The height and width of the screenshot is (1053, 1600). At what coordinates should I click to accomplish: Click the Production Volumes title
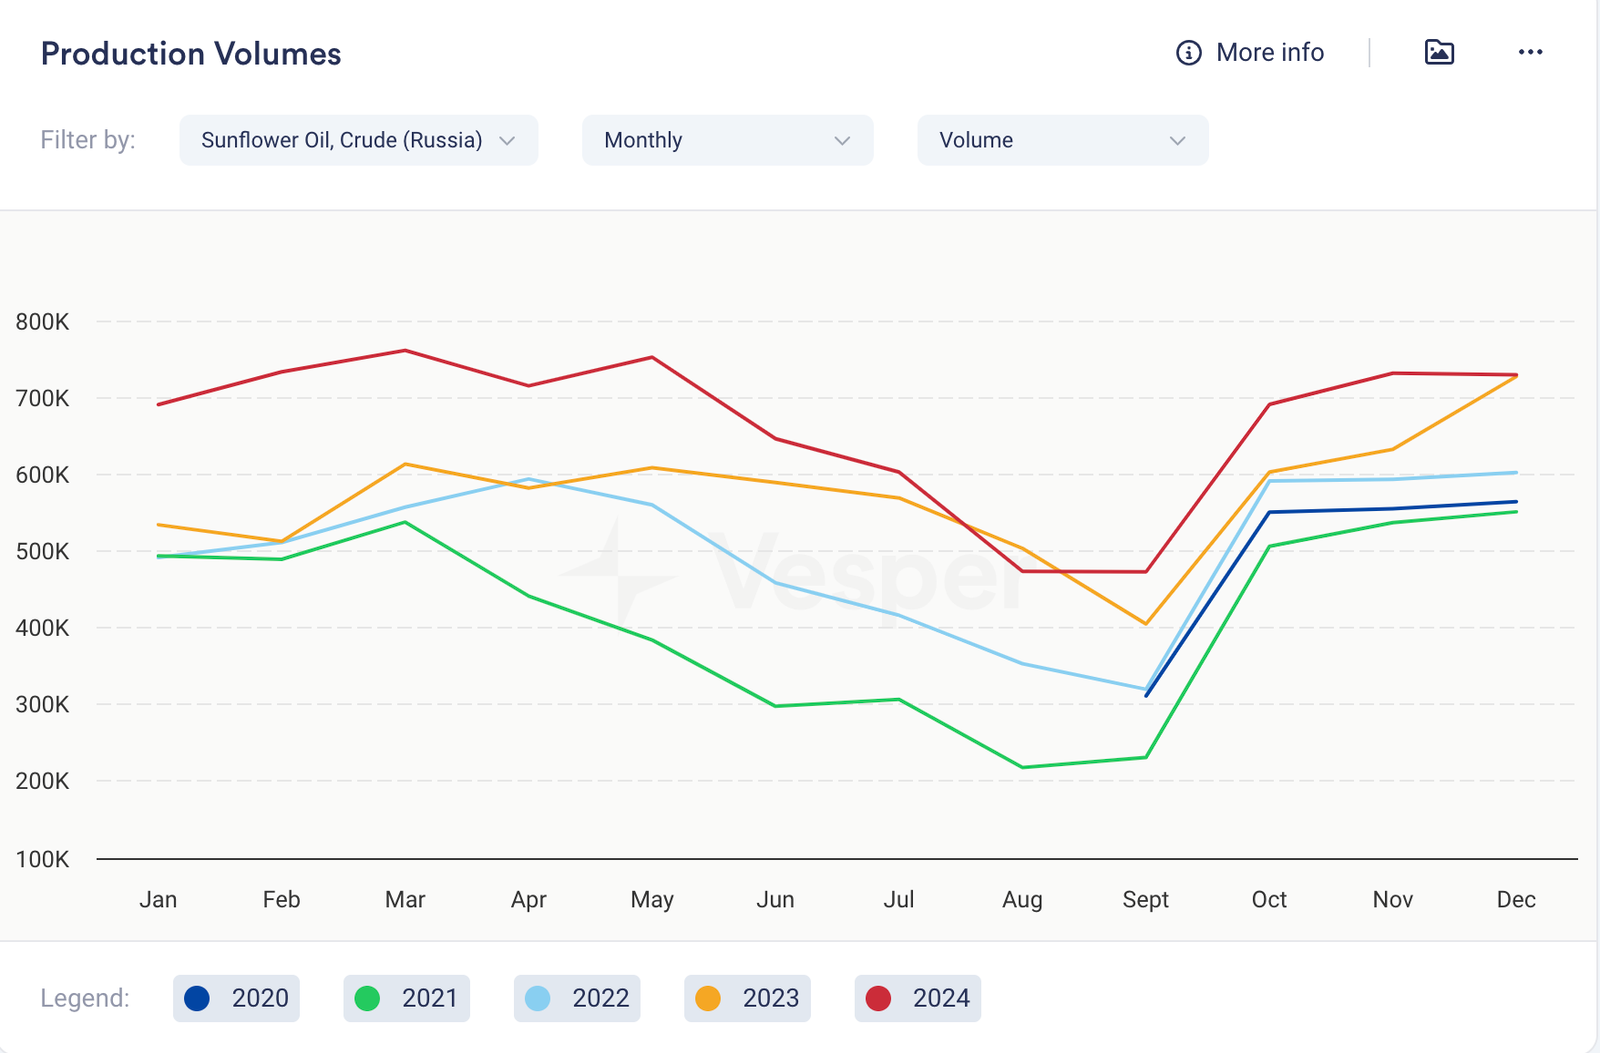(191, 54)
